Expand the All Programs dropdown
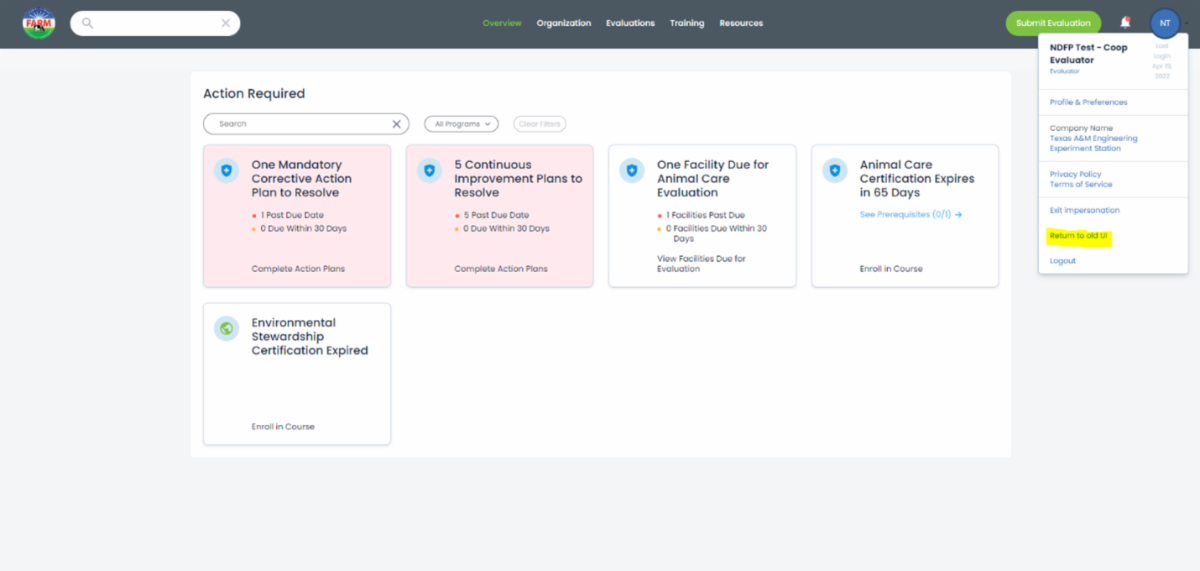The image size is (1200, 571). 461,124
